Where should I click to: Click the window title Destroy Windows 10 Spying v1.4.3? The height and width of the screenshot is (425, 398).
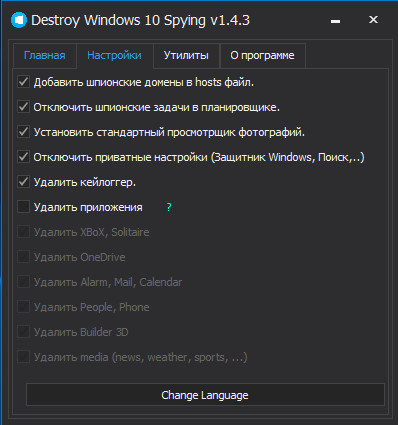pos(140,21)
